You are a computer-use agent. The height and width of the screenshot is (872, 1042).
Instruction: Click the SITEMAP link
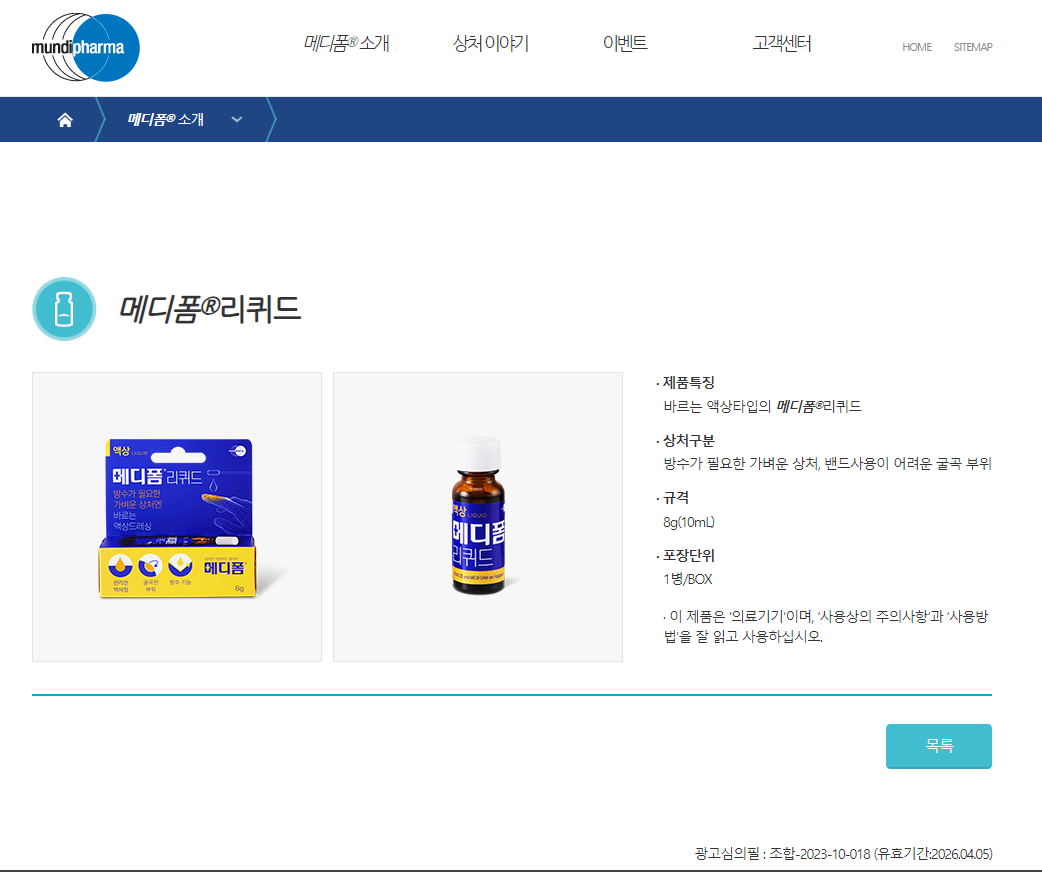tap(973, 47)
